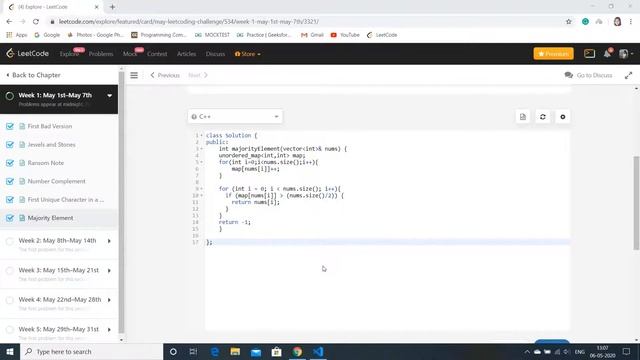
Task: Open the new tab plus button
Action: [112, 7]
